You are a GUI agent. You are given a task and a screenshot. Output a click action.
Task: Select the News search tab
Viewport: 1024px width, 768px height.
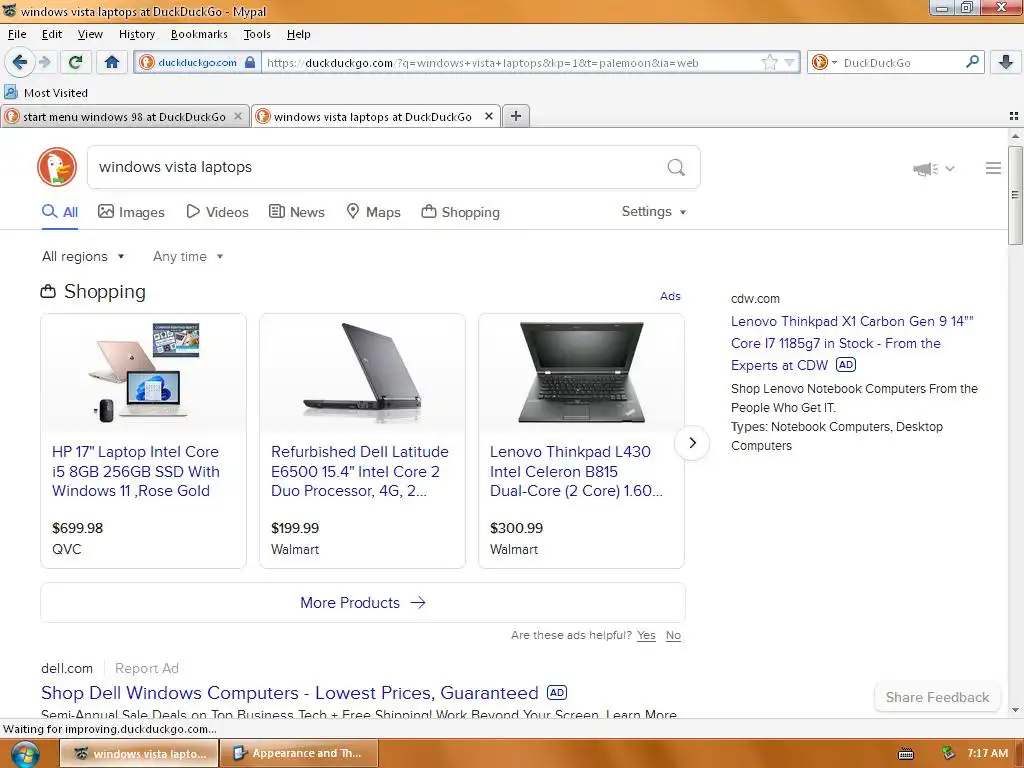pos(297,212)
